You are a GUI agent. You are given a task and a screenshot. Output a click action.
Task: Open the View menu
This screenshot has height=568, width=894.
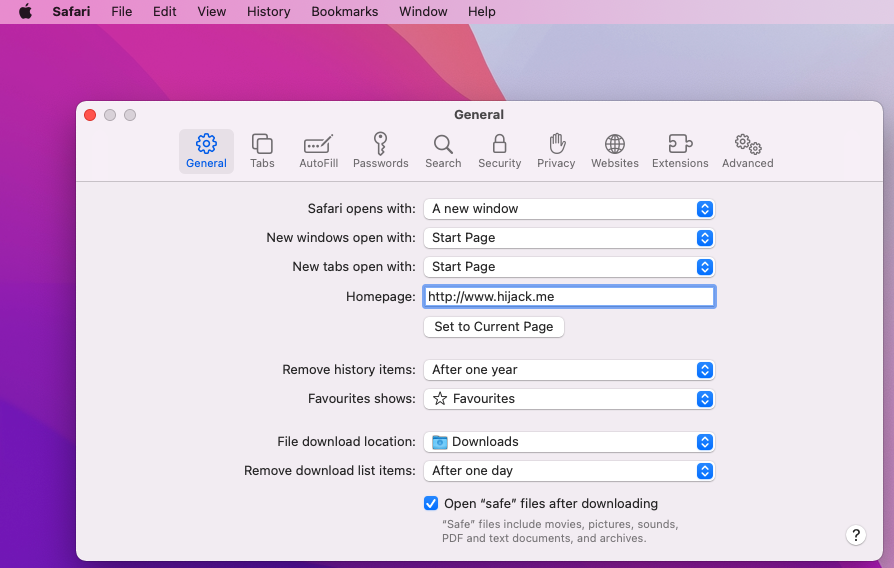212,11
